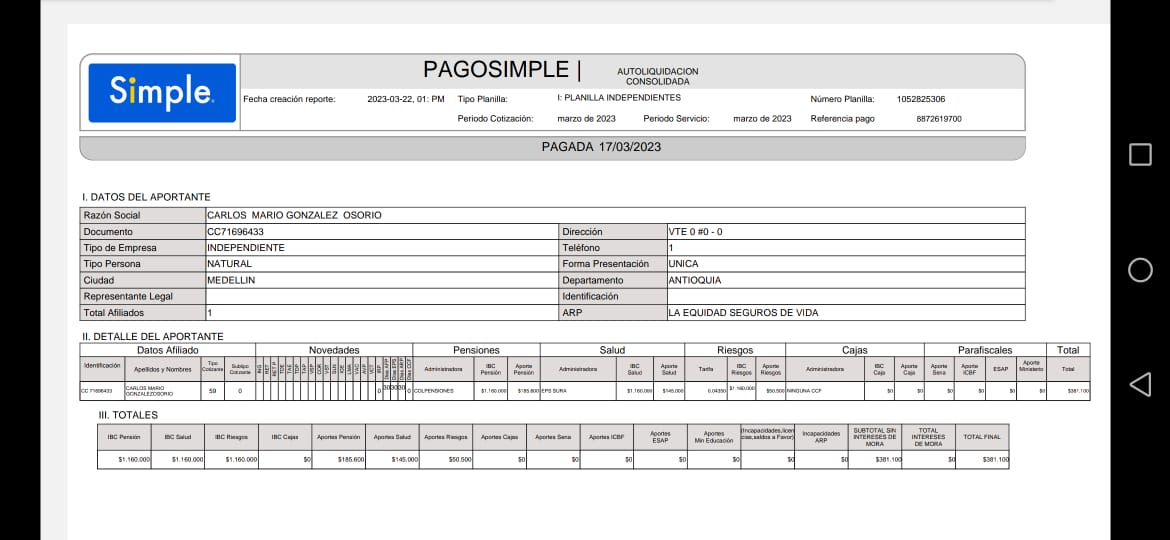Tap the Número Planilla value 1052825306

(x=921, y=99)
